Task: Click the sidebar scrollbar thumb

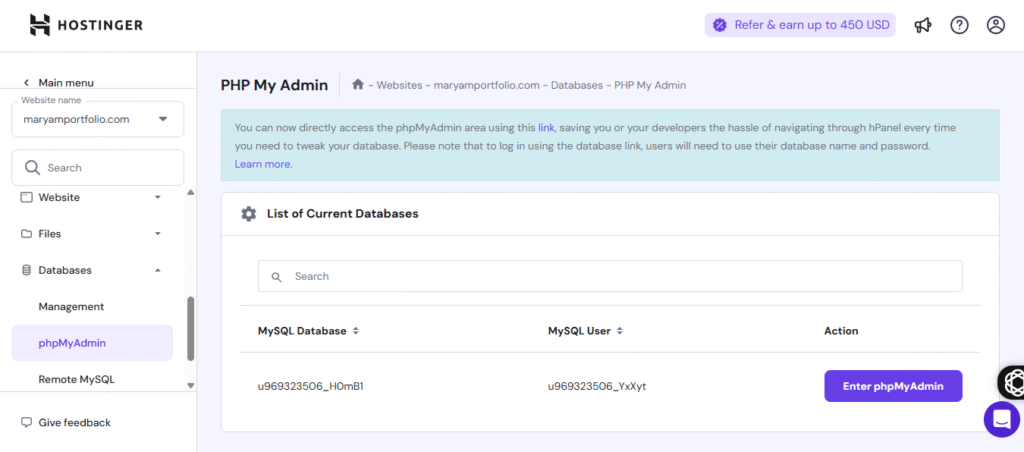Action: [191, 329]
